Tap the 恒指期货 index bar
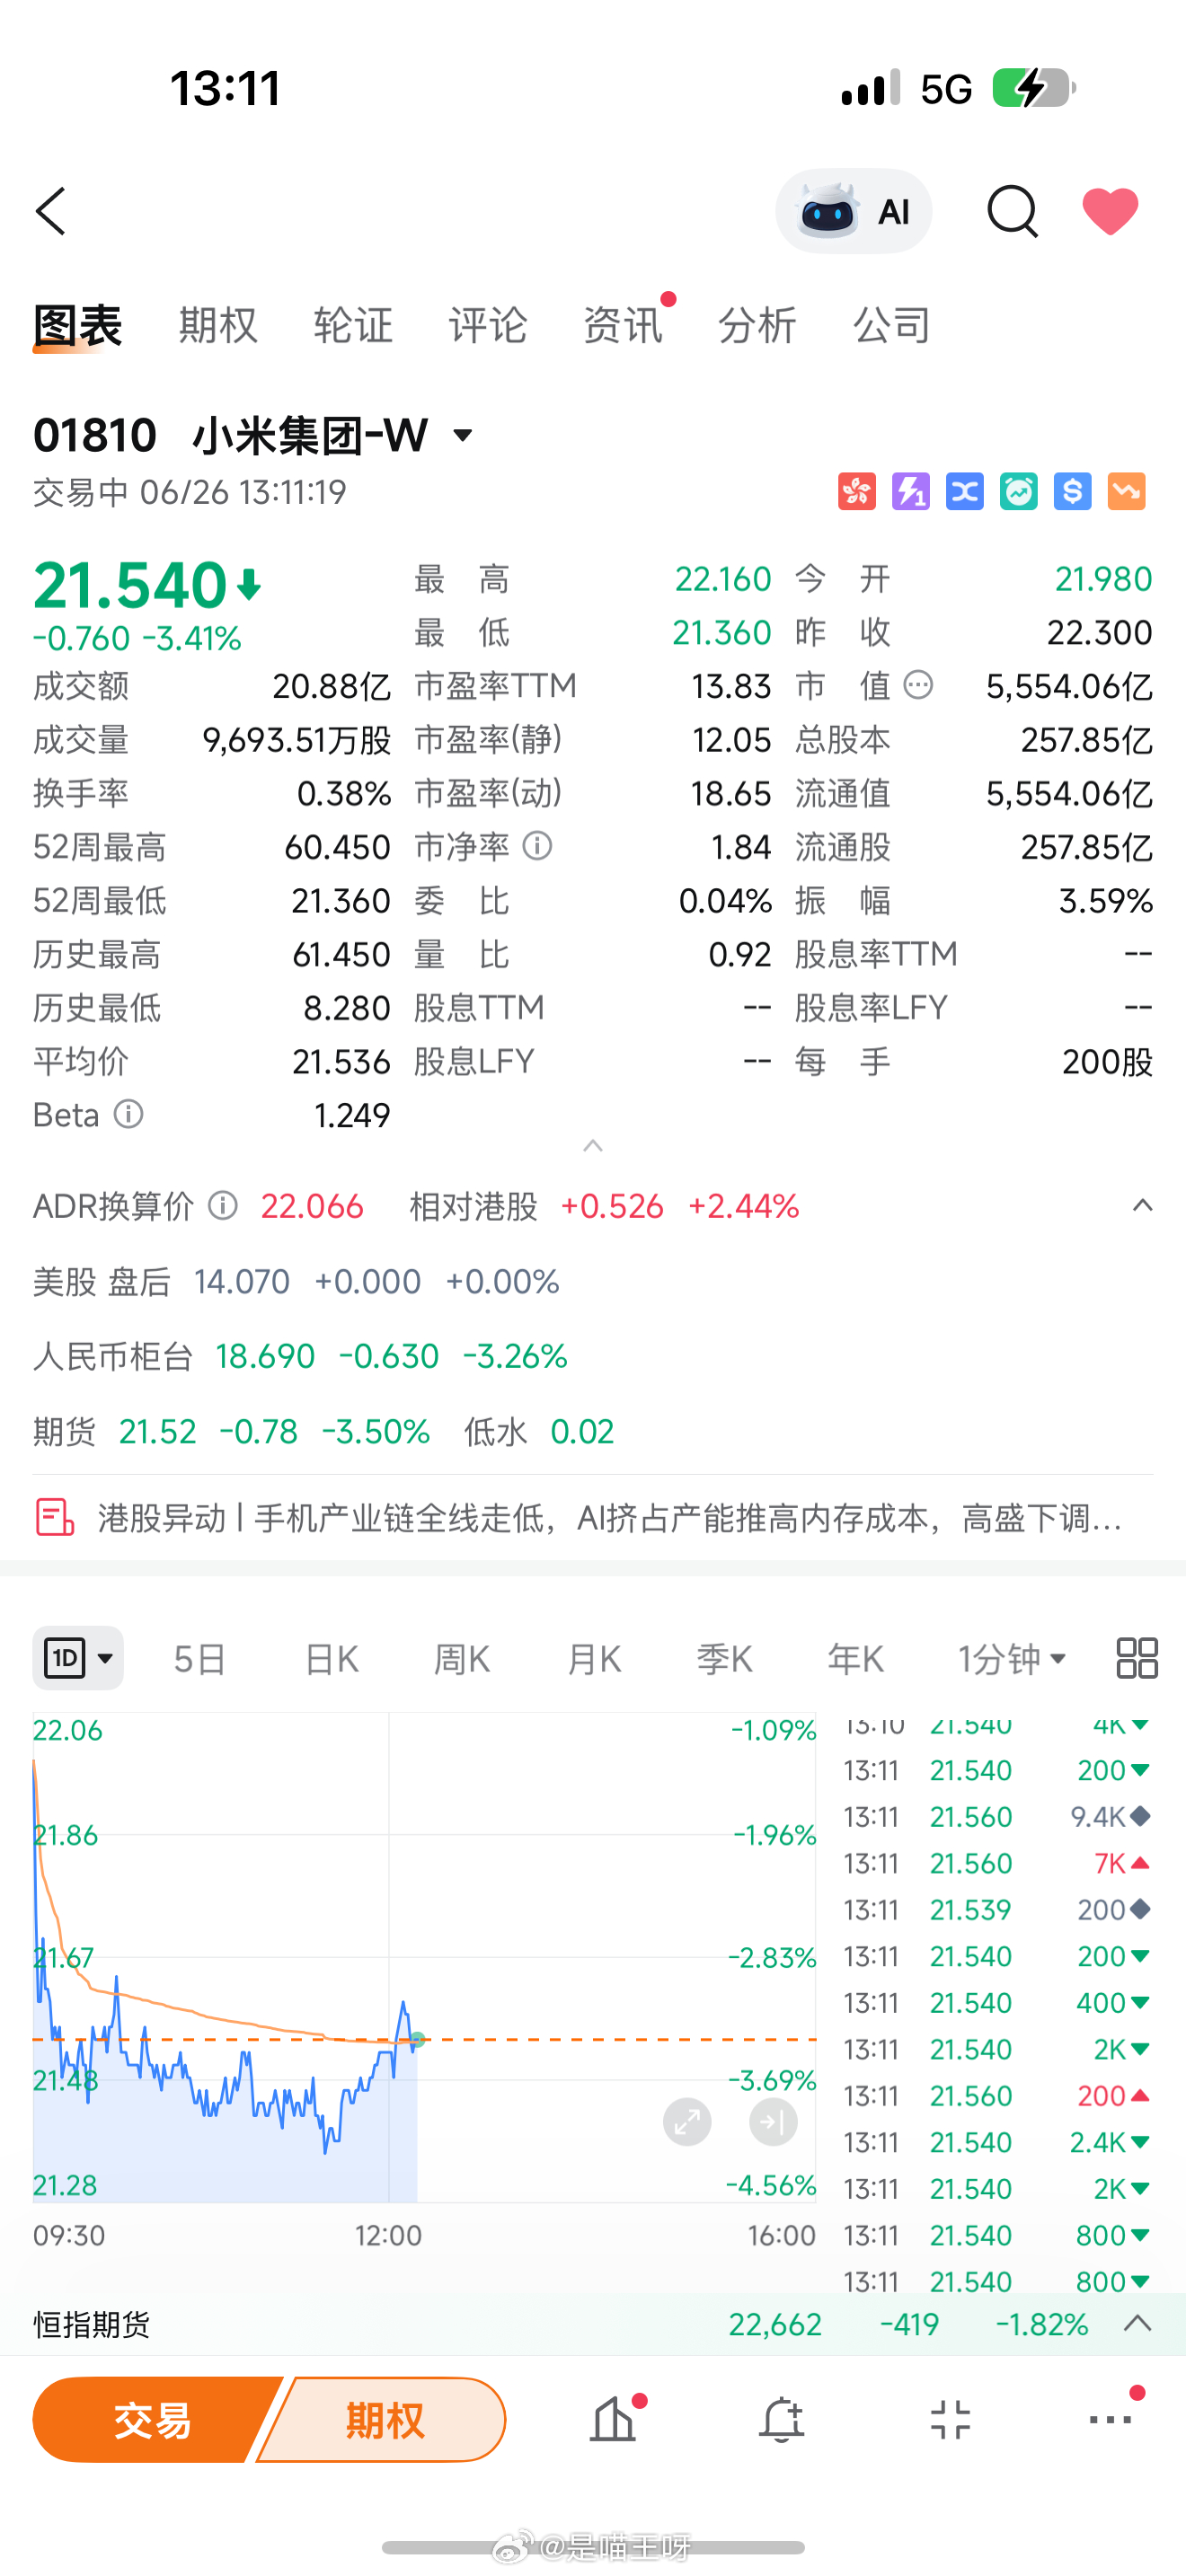The width and height of the screenshot is (1186, 2576). click(593, 2324)
